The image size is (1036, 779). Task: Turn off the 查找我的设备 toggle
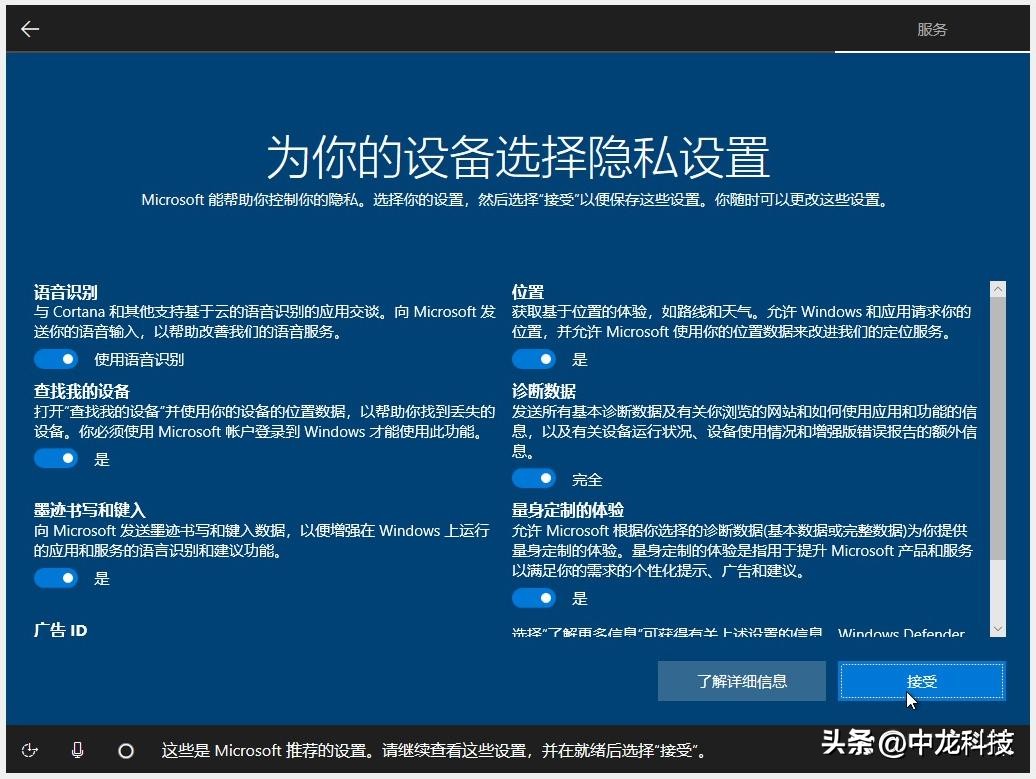click(55, 458)
